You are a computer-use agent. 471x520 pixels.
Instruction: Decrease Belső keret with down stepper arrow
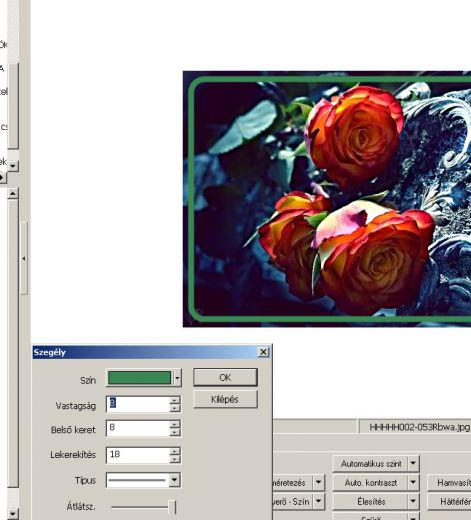[175, 432]
